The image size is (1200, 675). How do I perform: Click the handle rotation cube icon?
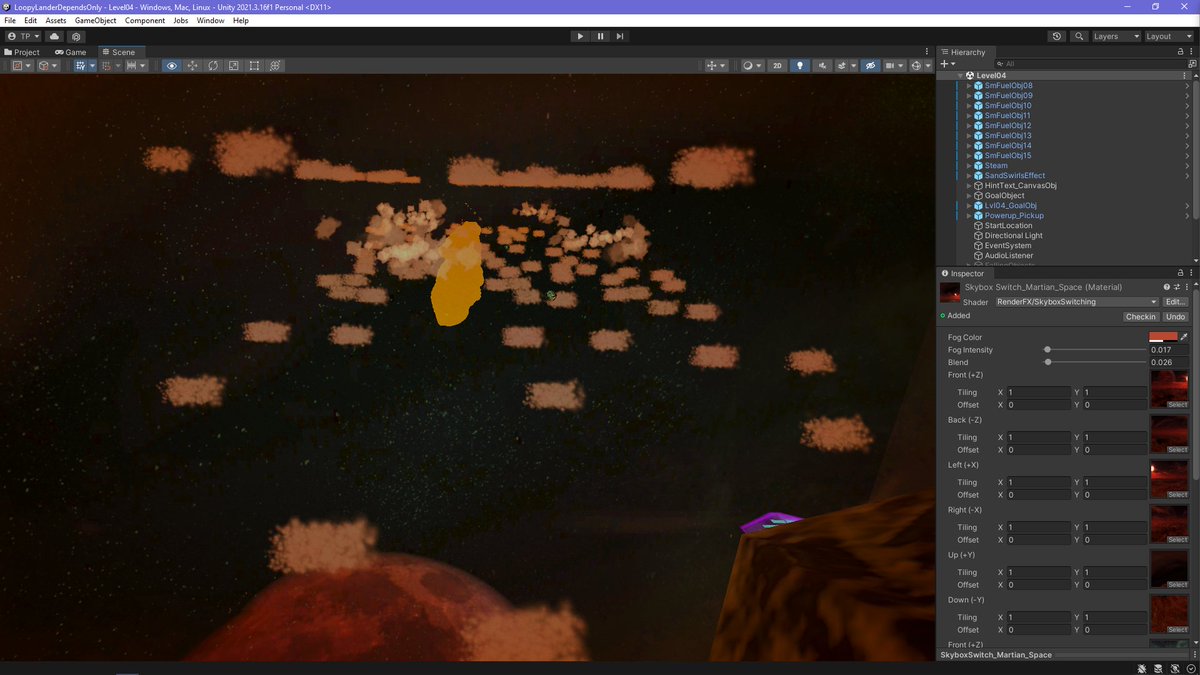(45, 66)
